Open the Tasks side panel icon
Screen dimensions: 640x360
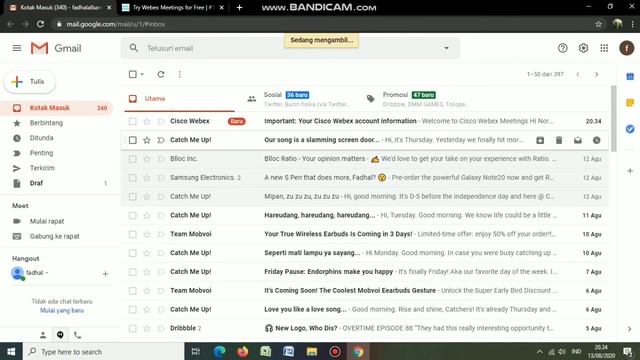pos(630,129)
